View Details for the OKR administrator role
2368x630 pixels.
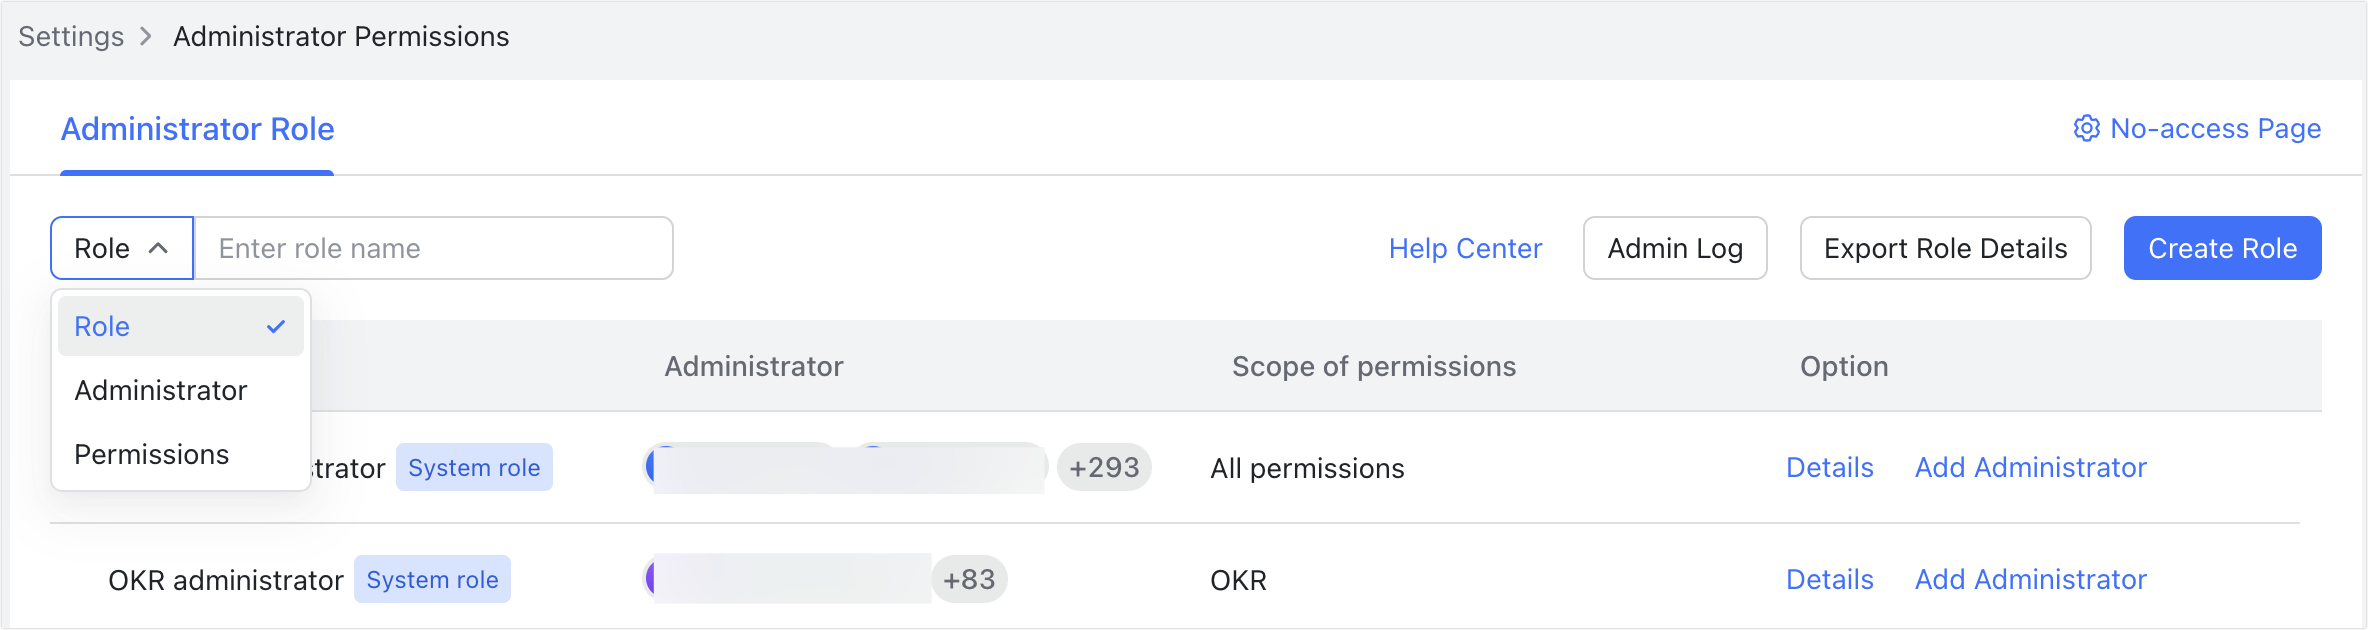(1829, 579)
